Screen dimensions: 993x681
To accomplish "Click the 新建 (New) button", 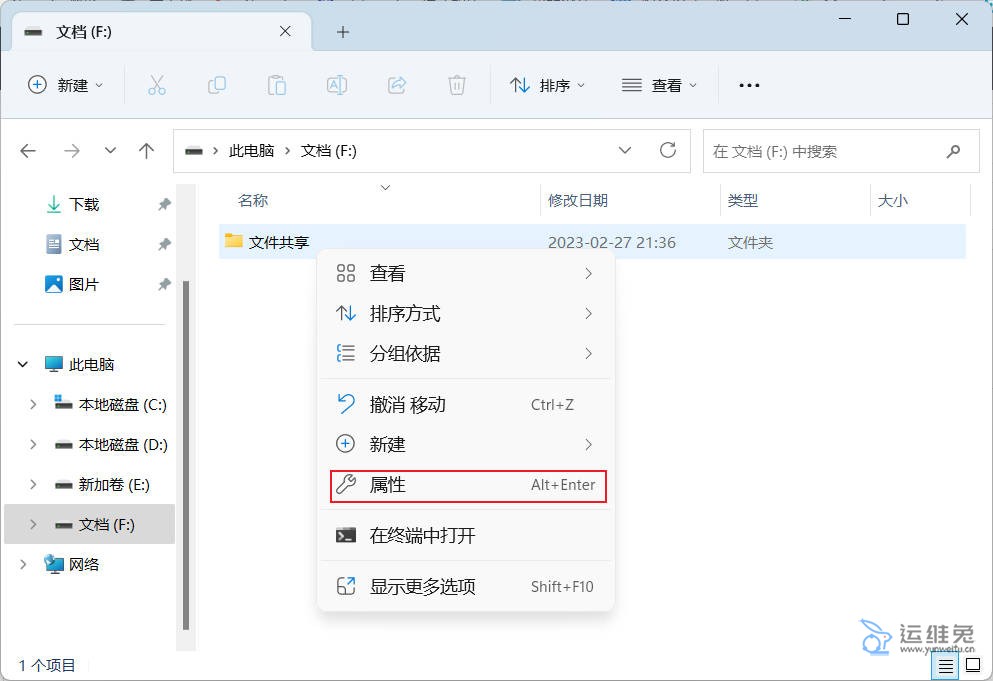I will pyautogui.click(x=65, y=85).
